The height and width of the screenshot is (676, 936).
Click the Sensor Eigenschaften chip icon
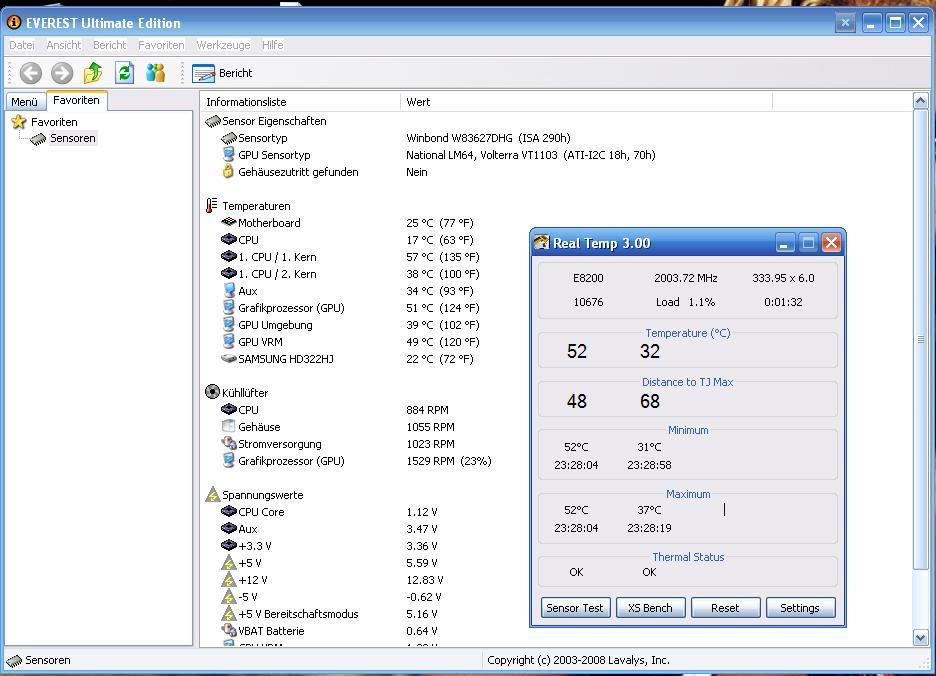[213, 121]
